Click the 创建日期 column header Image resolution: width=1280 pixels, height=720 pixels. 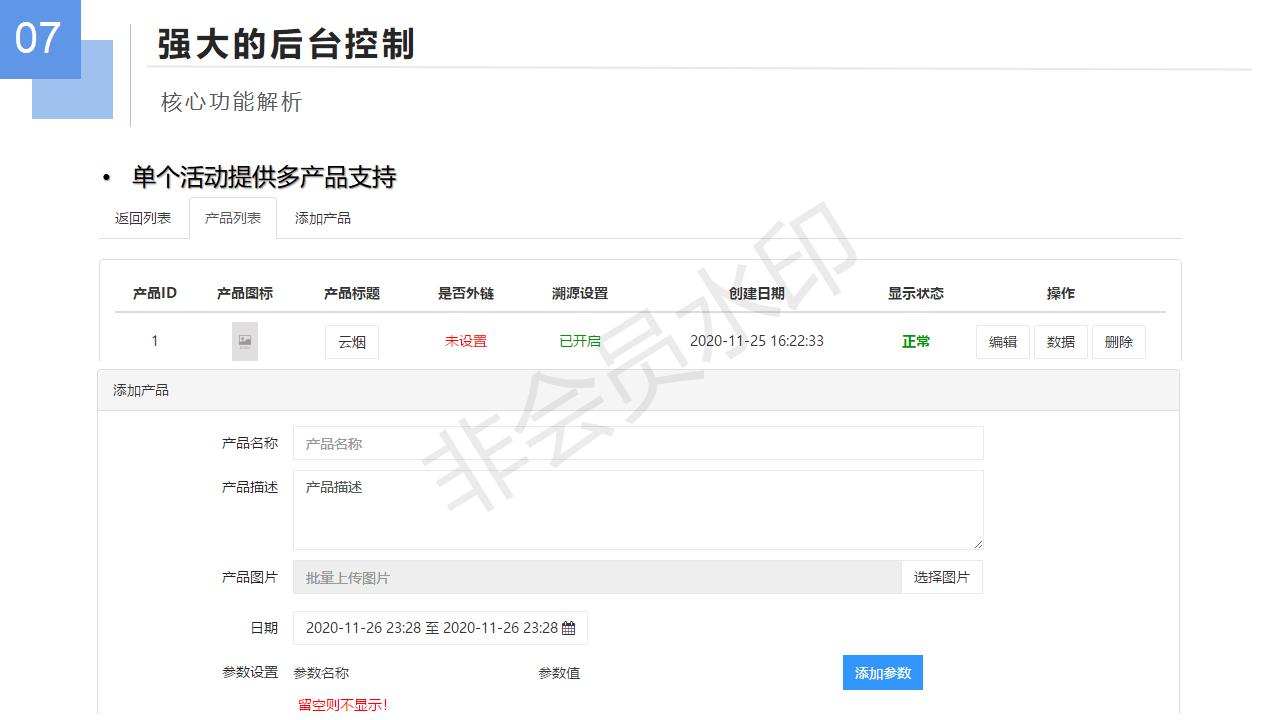pos(757,293)
